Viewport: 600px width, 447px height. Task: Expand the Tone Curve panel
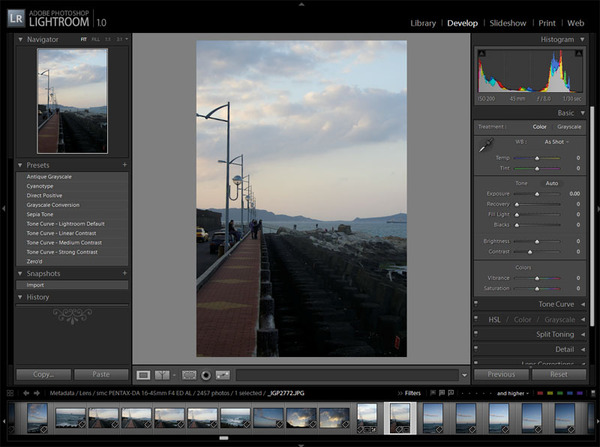tap(583, 304)
